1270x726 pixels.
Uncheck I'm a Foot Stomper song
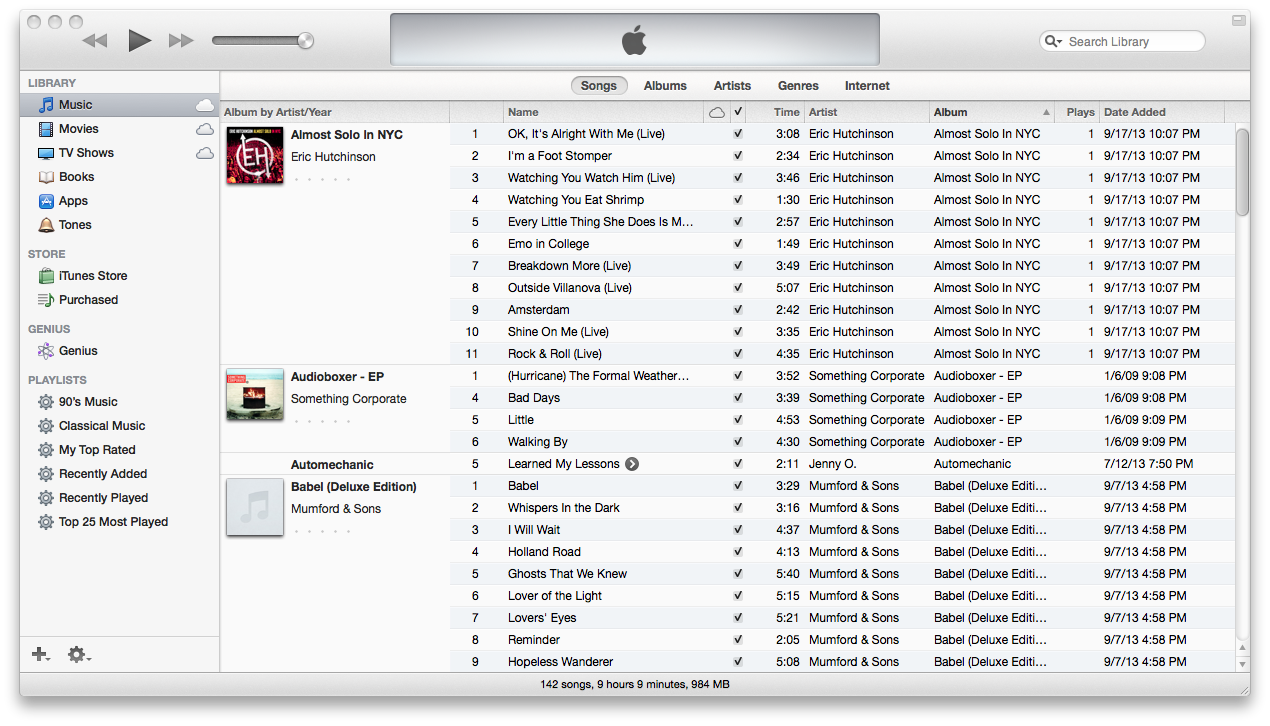click(738, 156)
